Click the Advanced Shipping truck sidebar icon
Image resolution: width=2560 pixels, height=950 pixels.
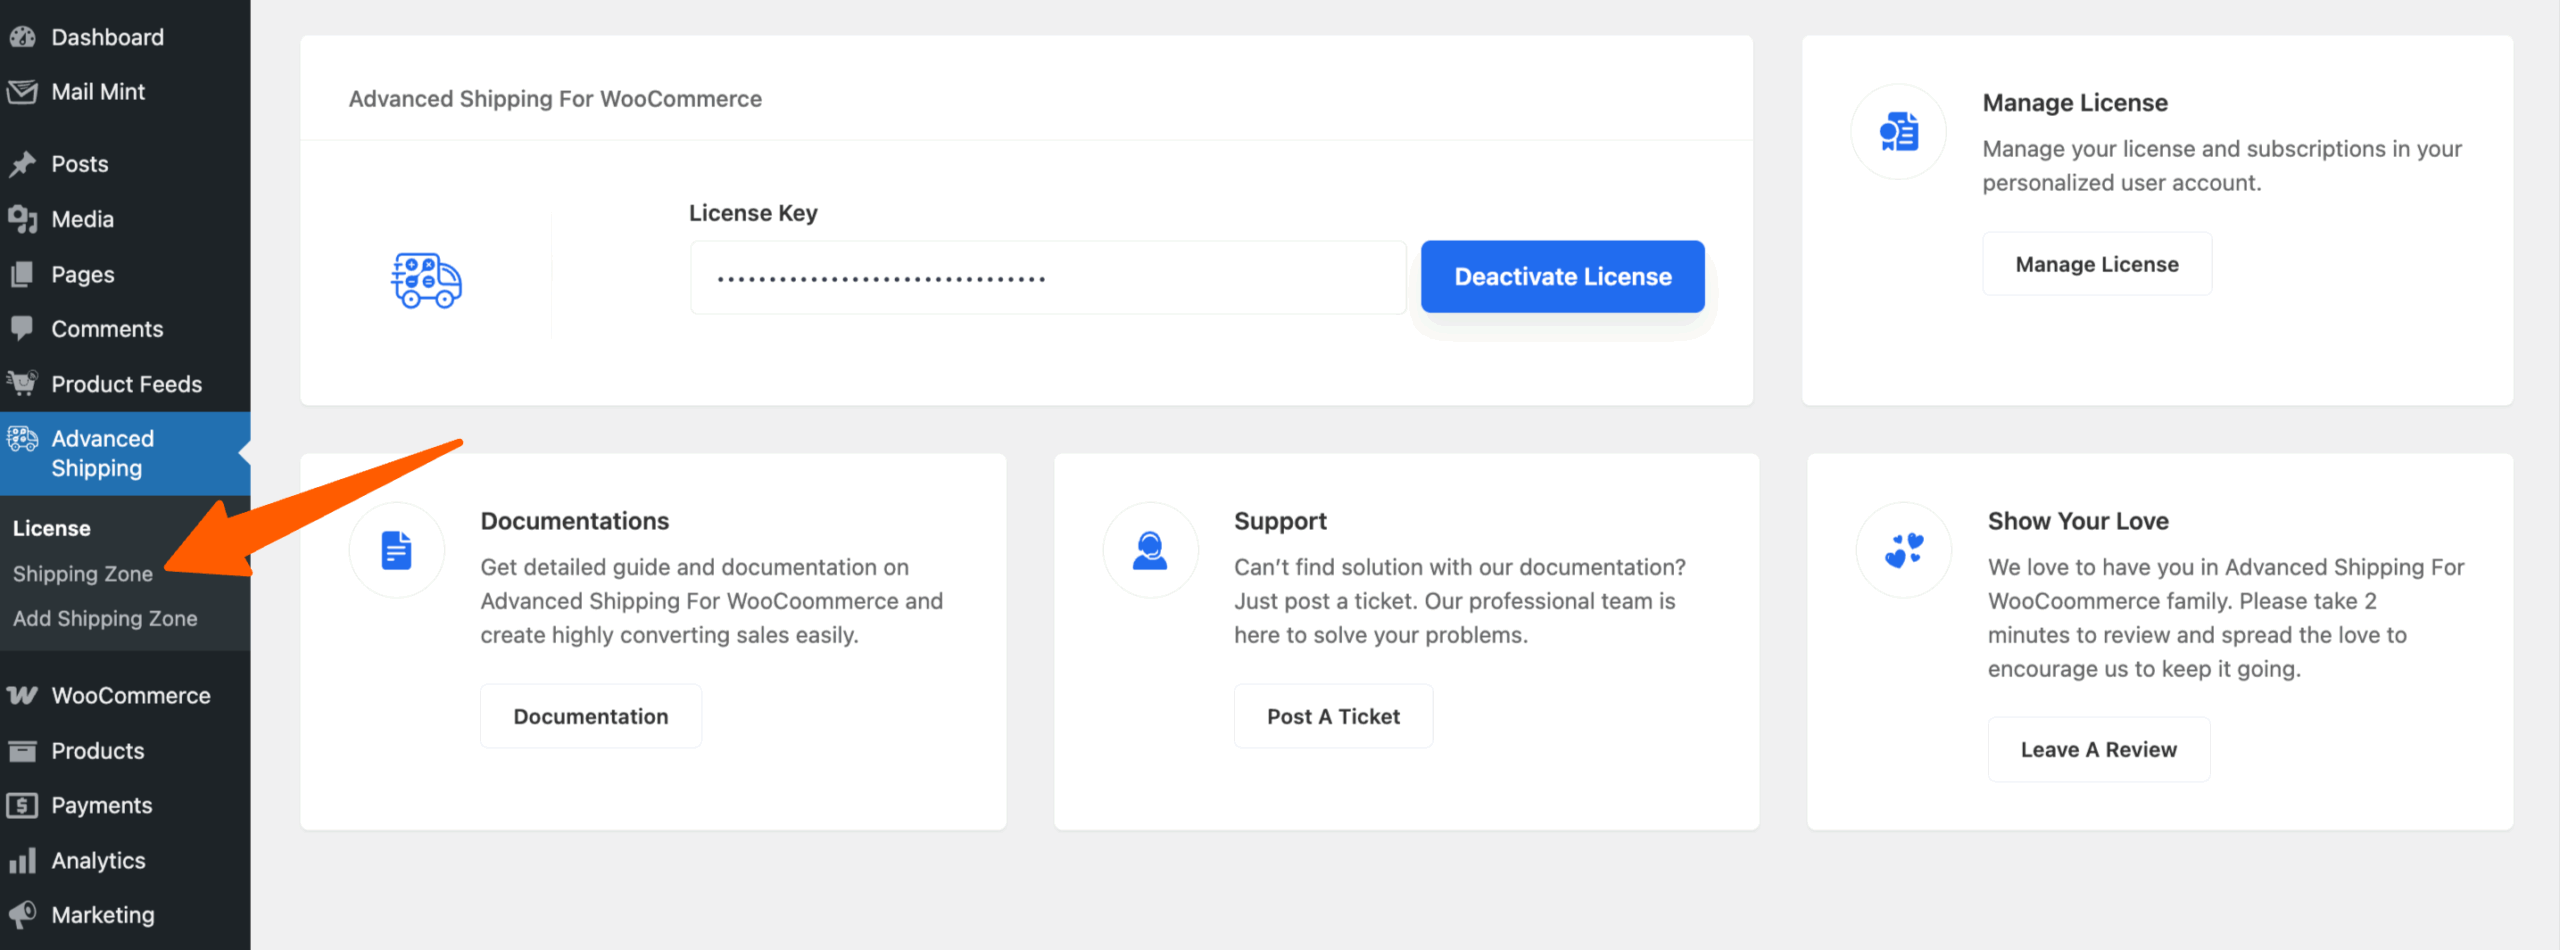coord(22,439)
